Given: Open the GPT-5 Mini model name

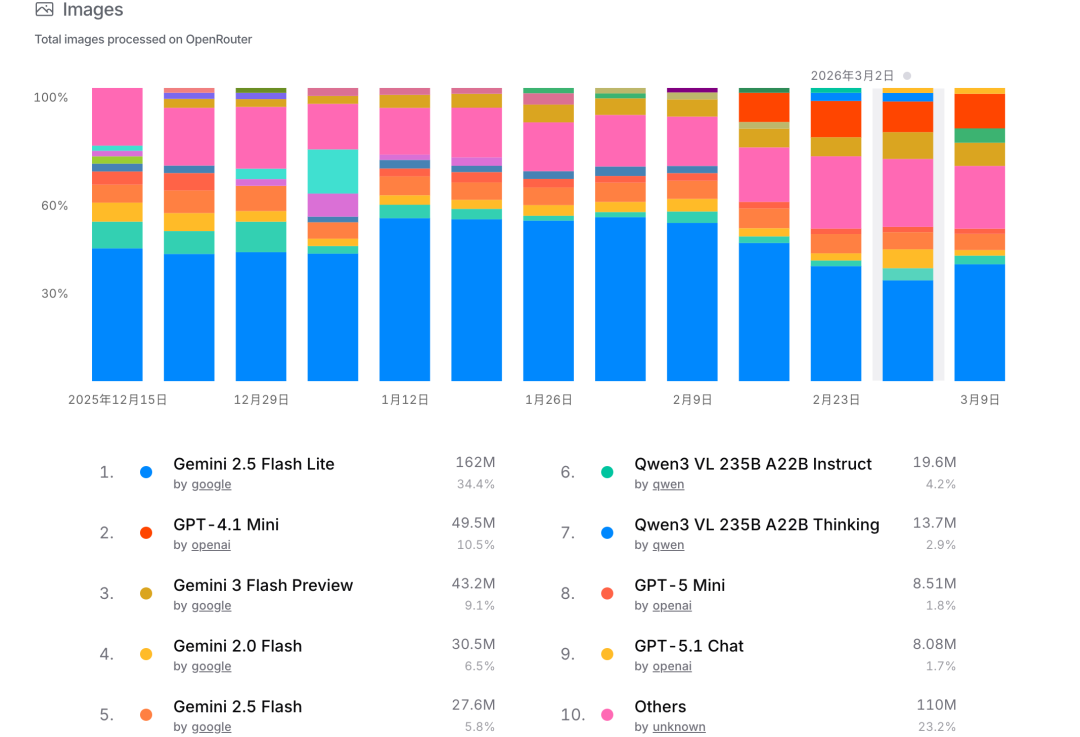Looking at the screenshot, I should pyautogui.click(x=679, y=585).
